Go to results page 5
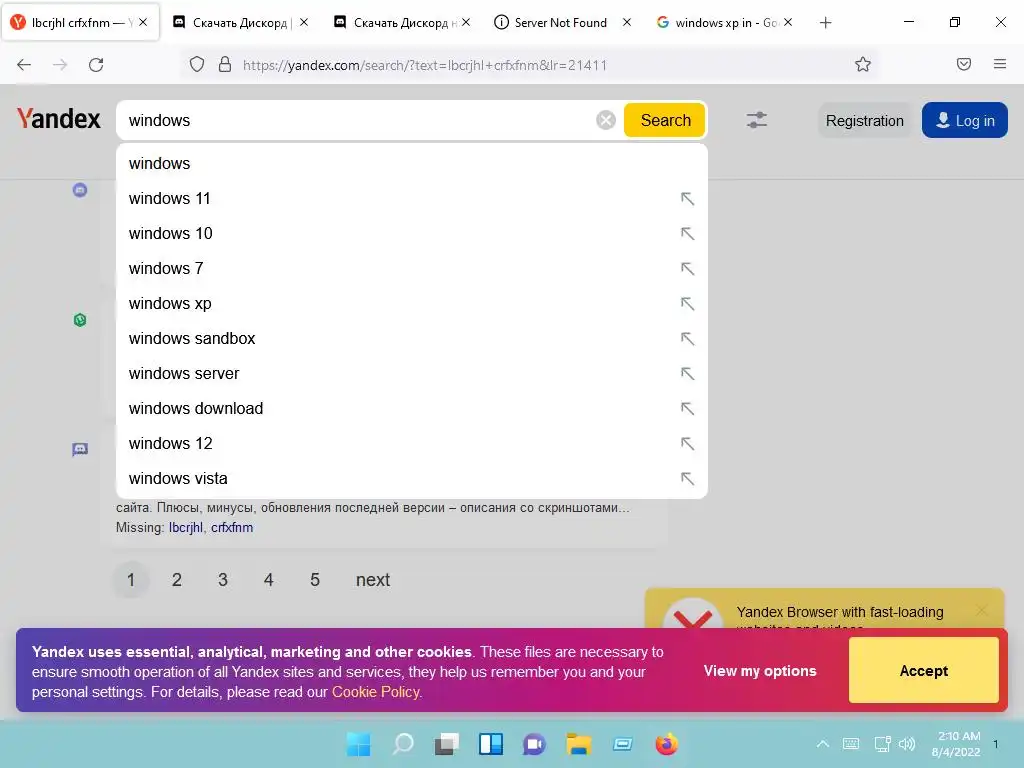 pyautogui.click(x=315, y=580)
